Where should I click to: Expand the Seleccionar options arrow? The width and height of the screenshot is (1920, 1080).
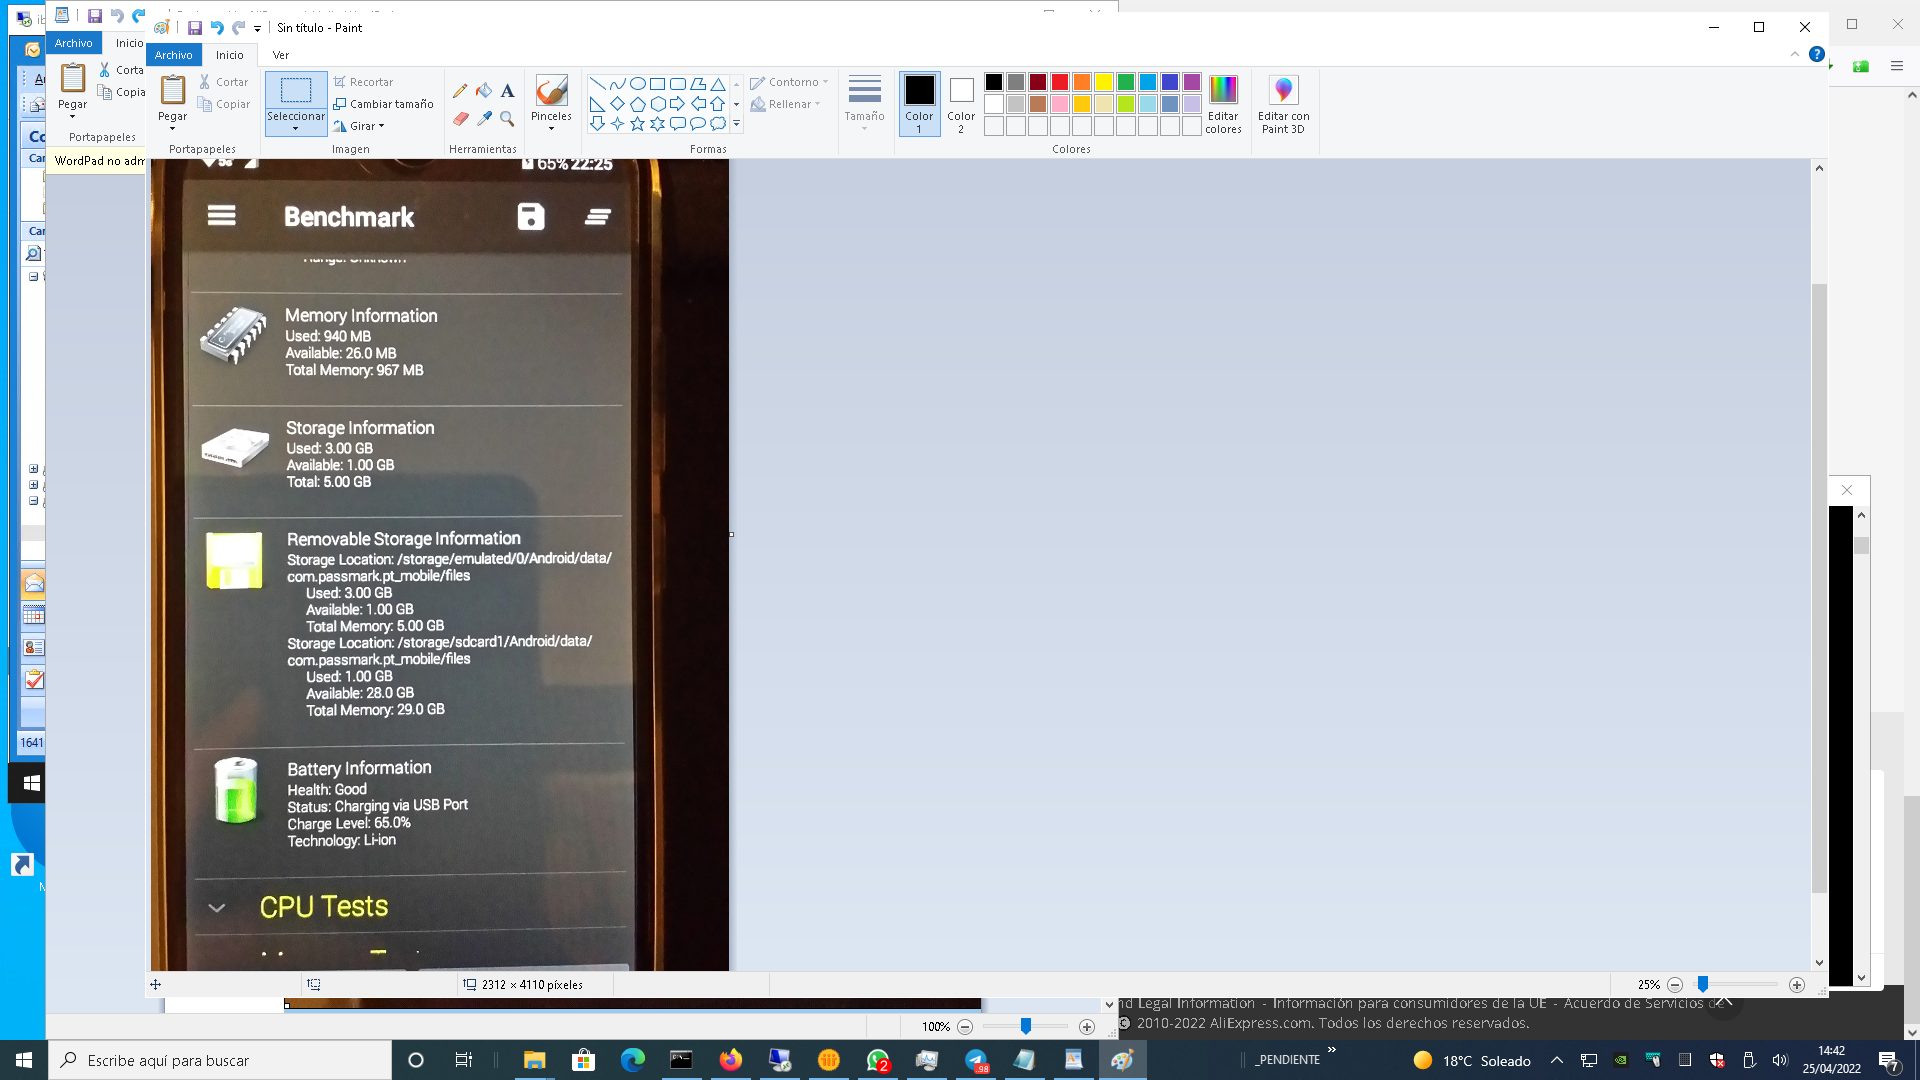(296, 129)
